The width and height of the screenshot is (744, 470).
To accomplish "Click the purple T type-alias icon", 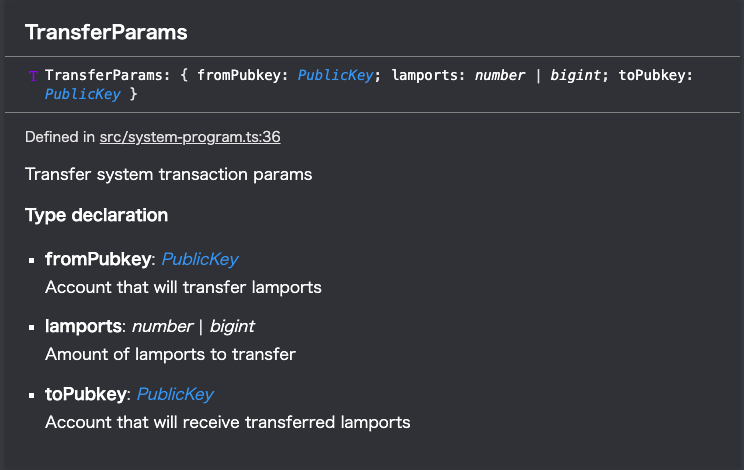I will click(x=33, y=76).
